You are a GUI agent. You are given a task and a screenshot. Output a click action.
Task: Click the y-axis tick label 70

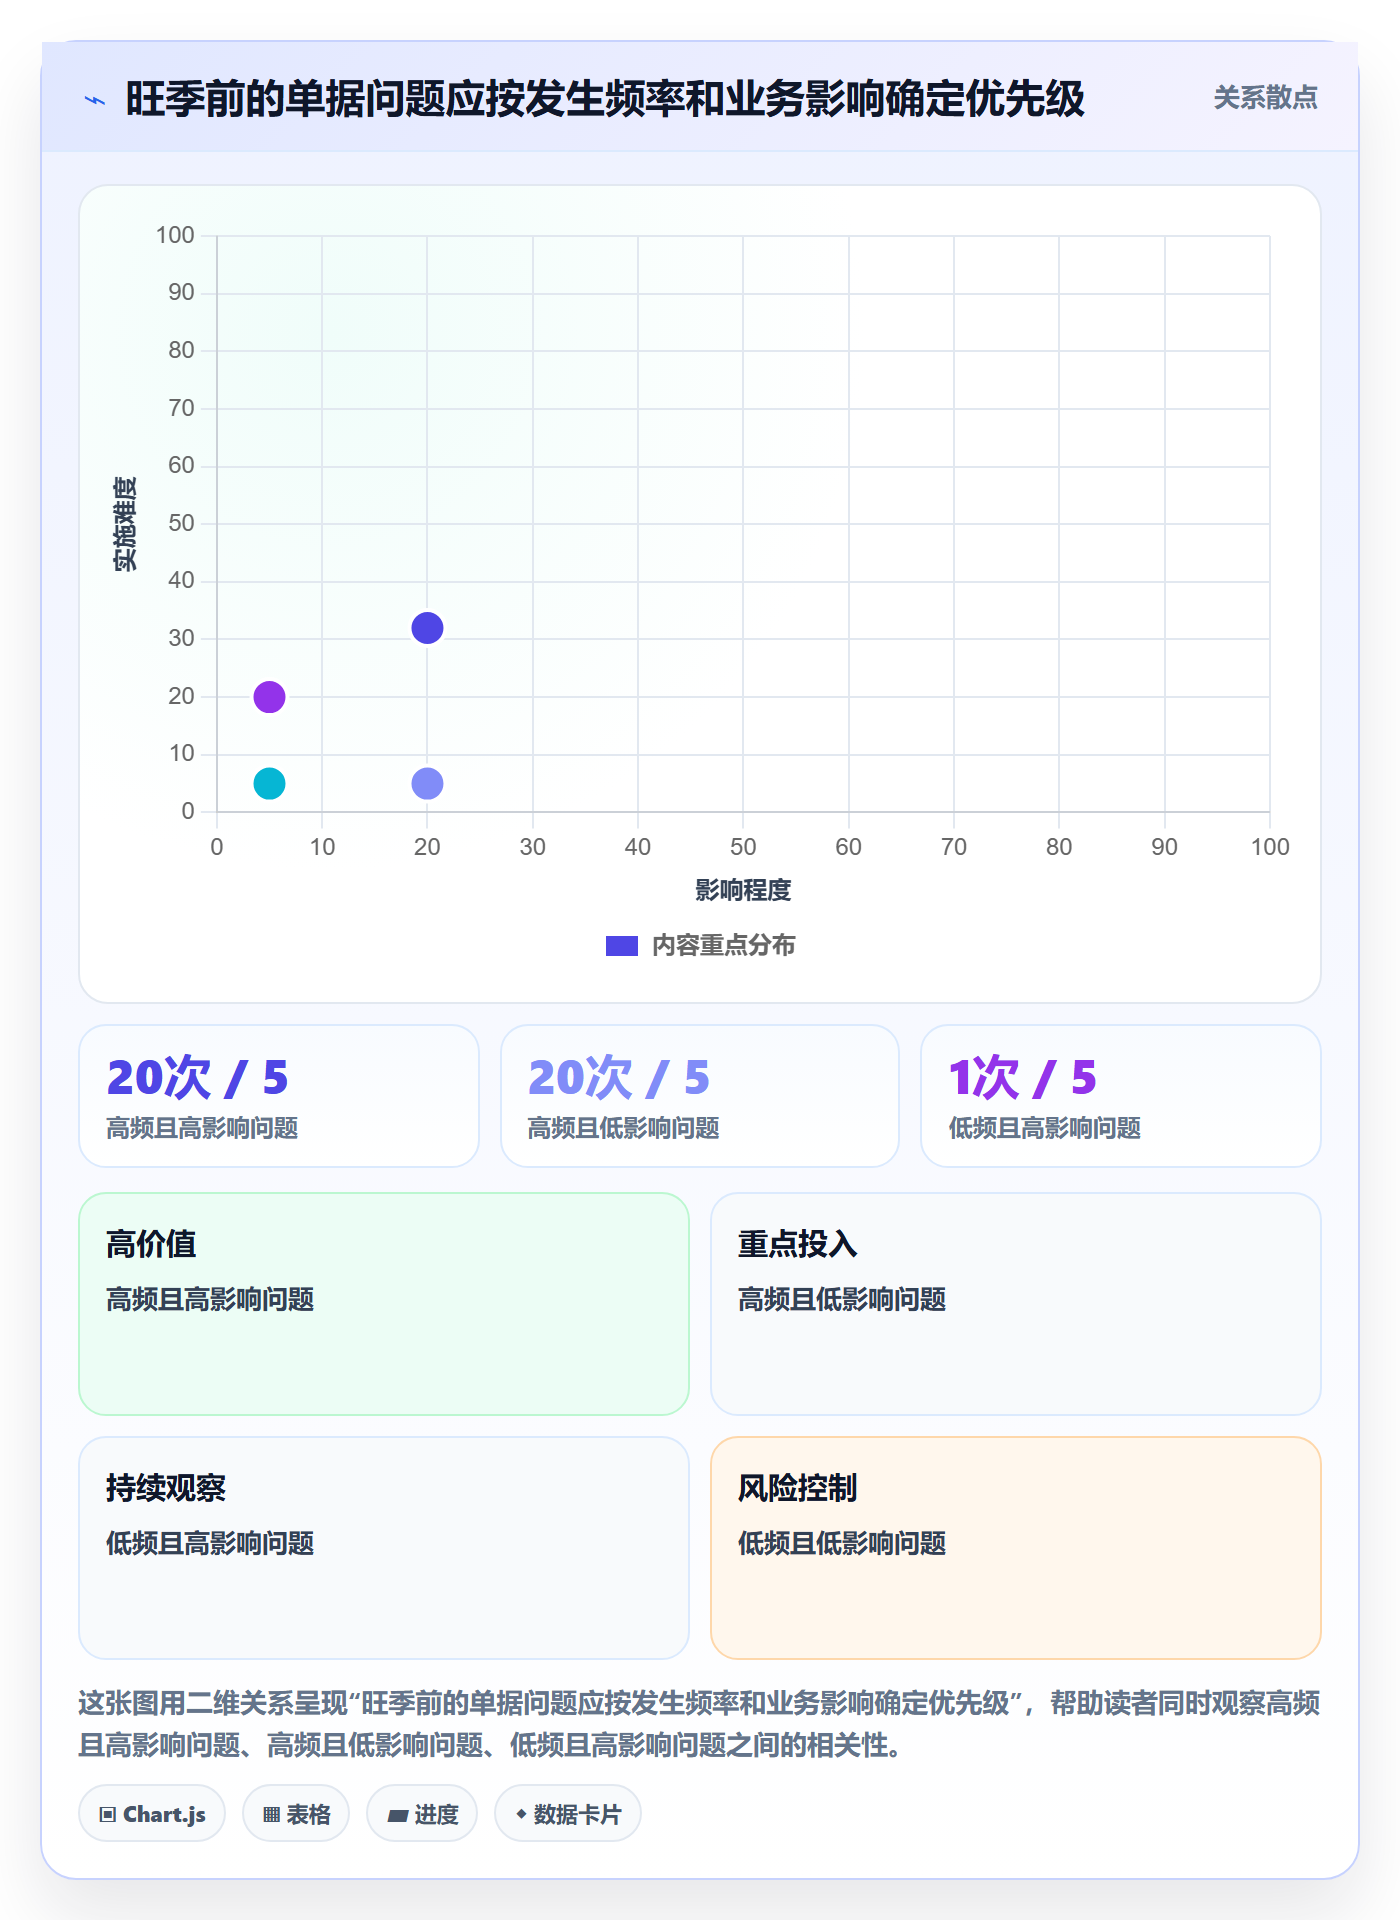click(181, 408)
